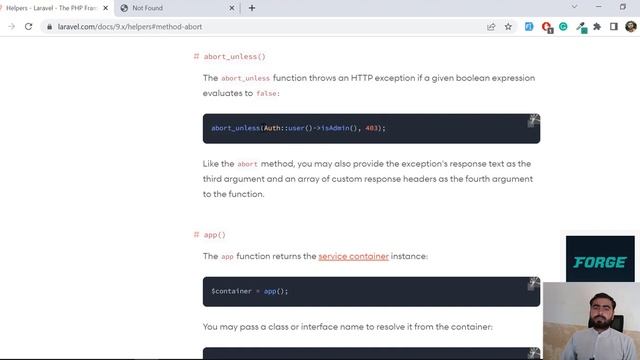Reload the current page
640x360 pixels.
[28, 27]
